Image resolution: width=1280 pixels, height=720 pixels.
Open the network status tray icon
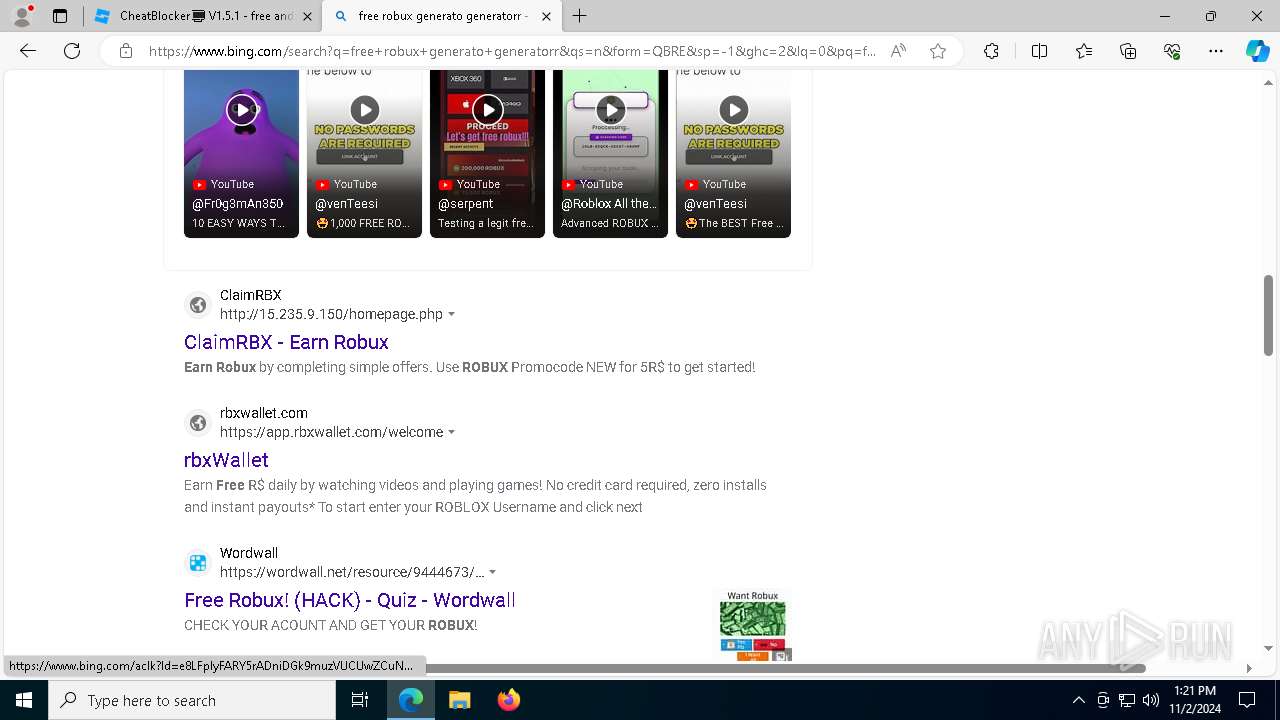click(x=1127, y=700)
